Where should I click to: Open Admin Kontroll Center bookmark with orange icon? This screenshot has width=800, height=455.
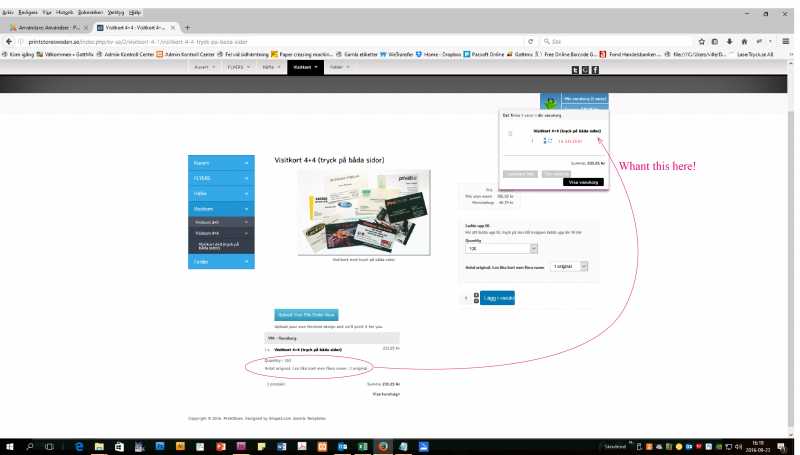pyautogui.click(x=185, y=54)
